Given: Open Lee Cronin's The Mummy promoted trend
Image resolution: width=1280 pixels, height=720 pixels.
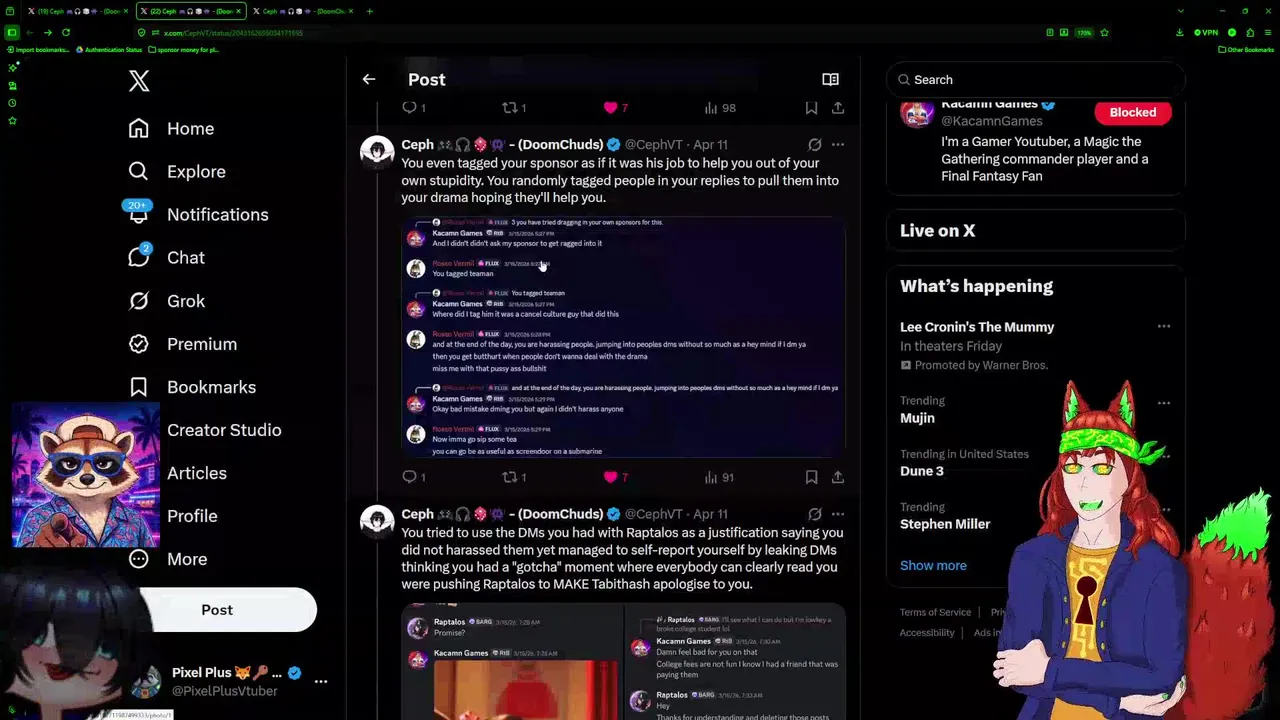Looking at the screenshot, I should [977, 327].
